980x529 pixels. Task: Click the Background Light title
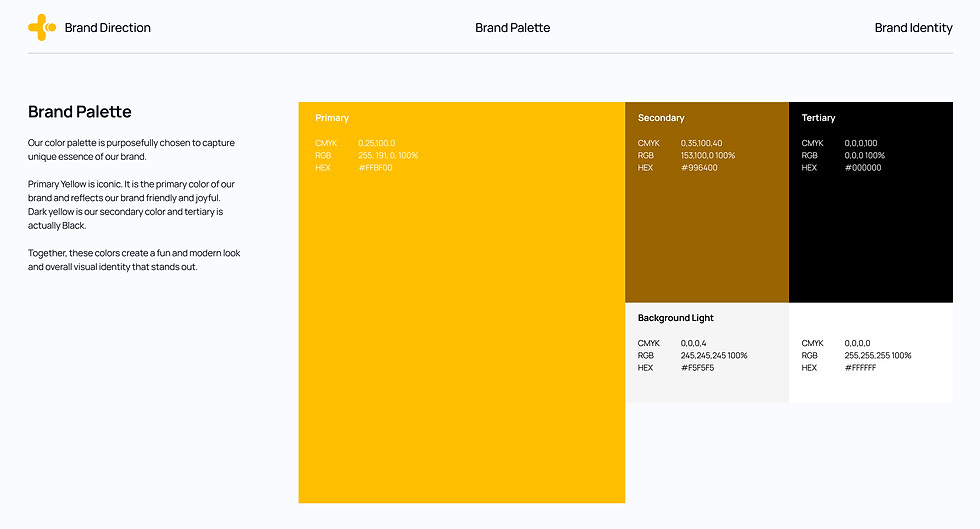676,318
